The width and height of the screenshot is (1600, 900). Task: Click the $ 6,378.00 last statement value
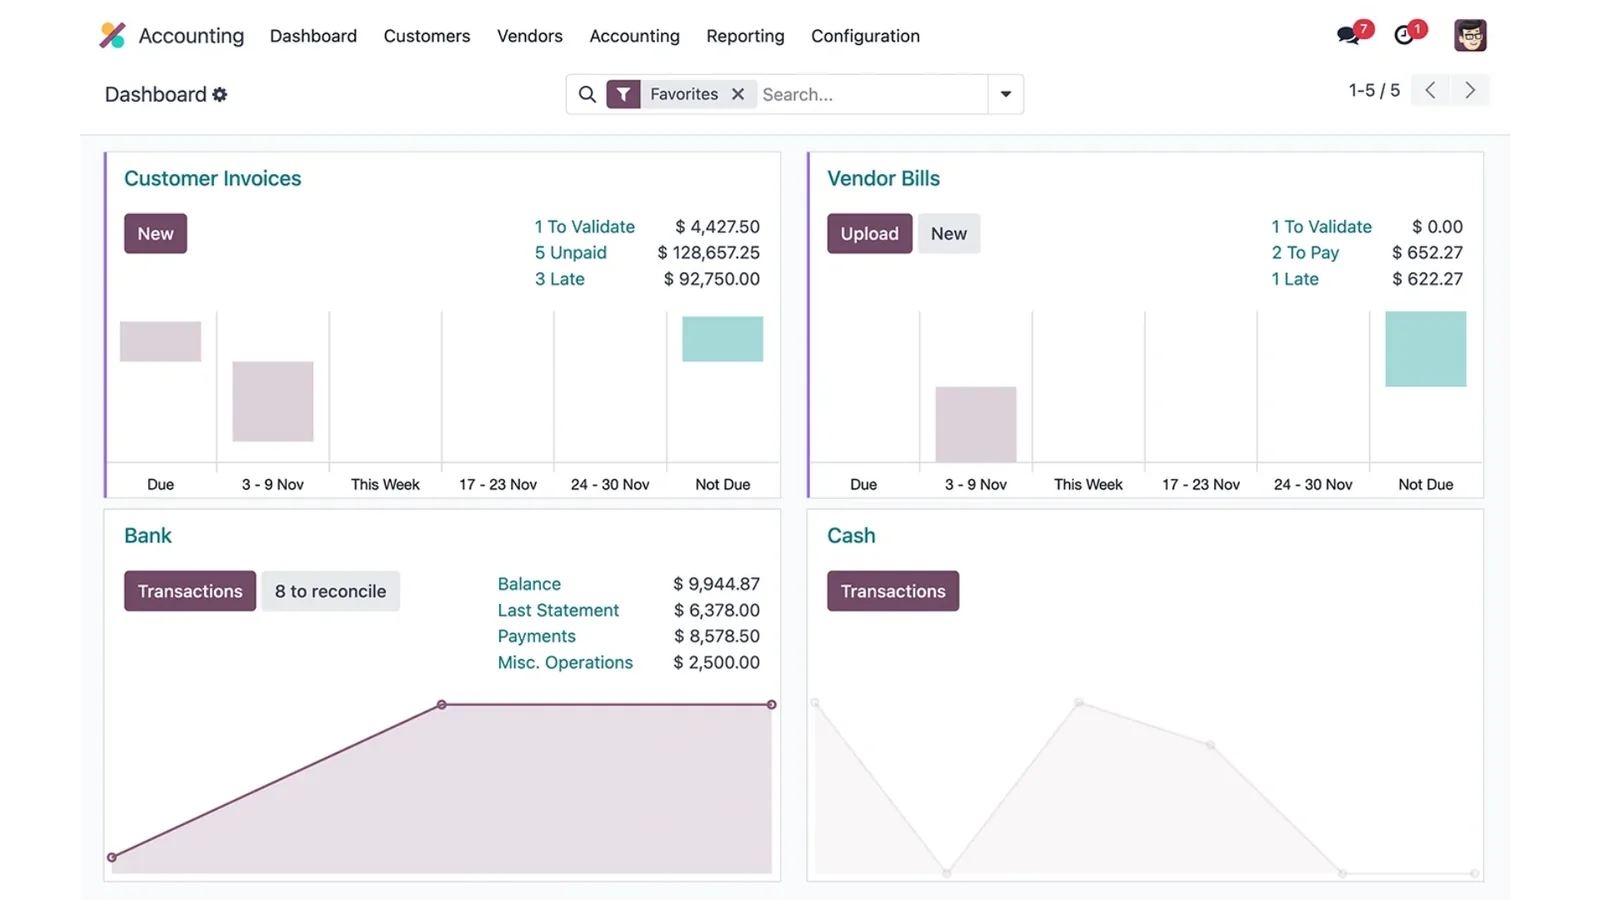[716, 610]
